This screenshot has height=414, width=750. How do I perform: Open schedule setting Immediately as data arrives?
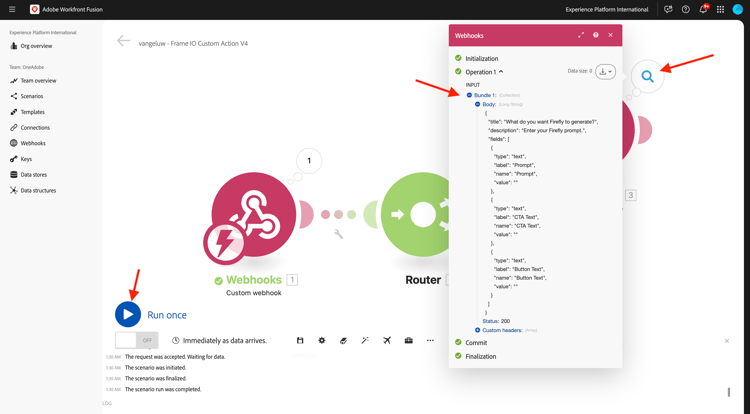pos(220,340)
